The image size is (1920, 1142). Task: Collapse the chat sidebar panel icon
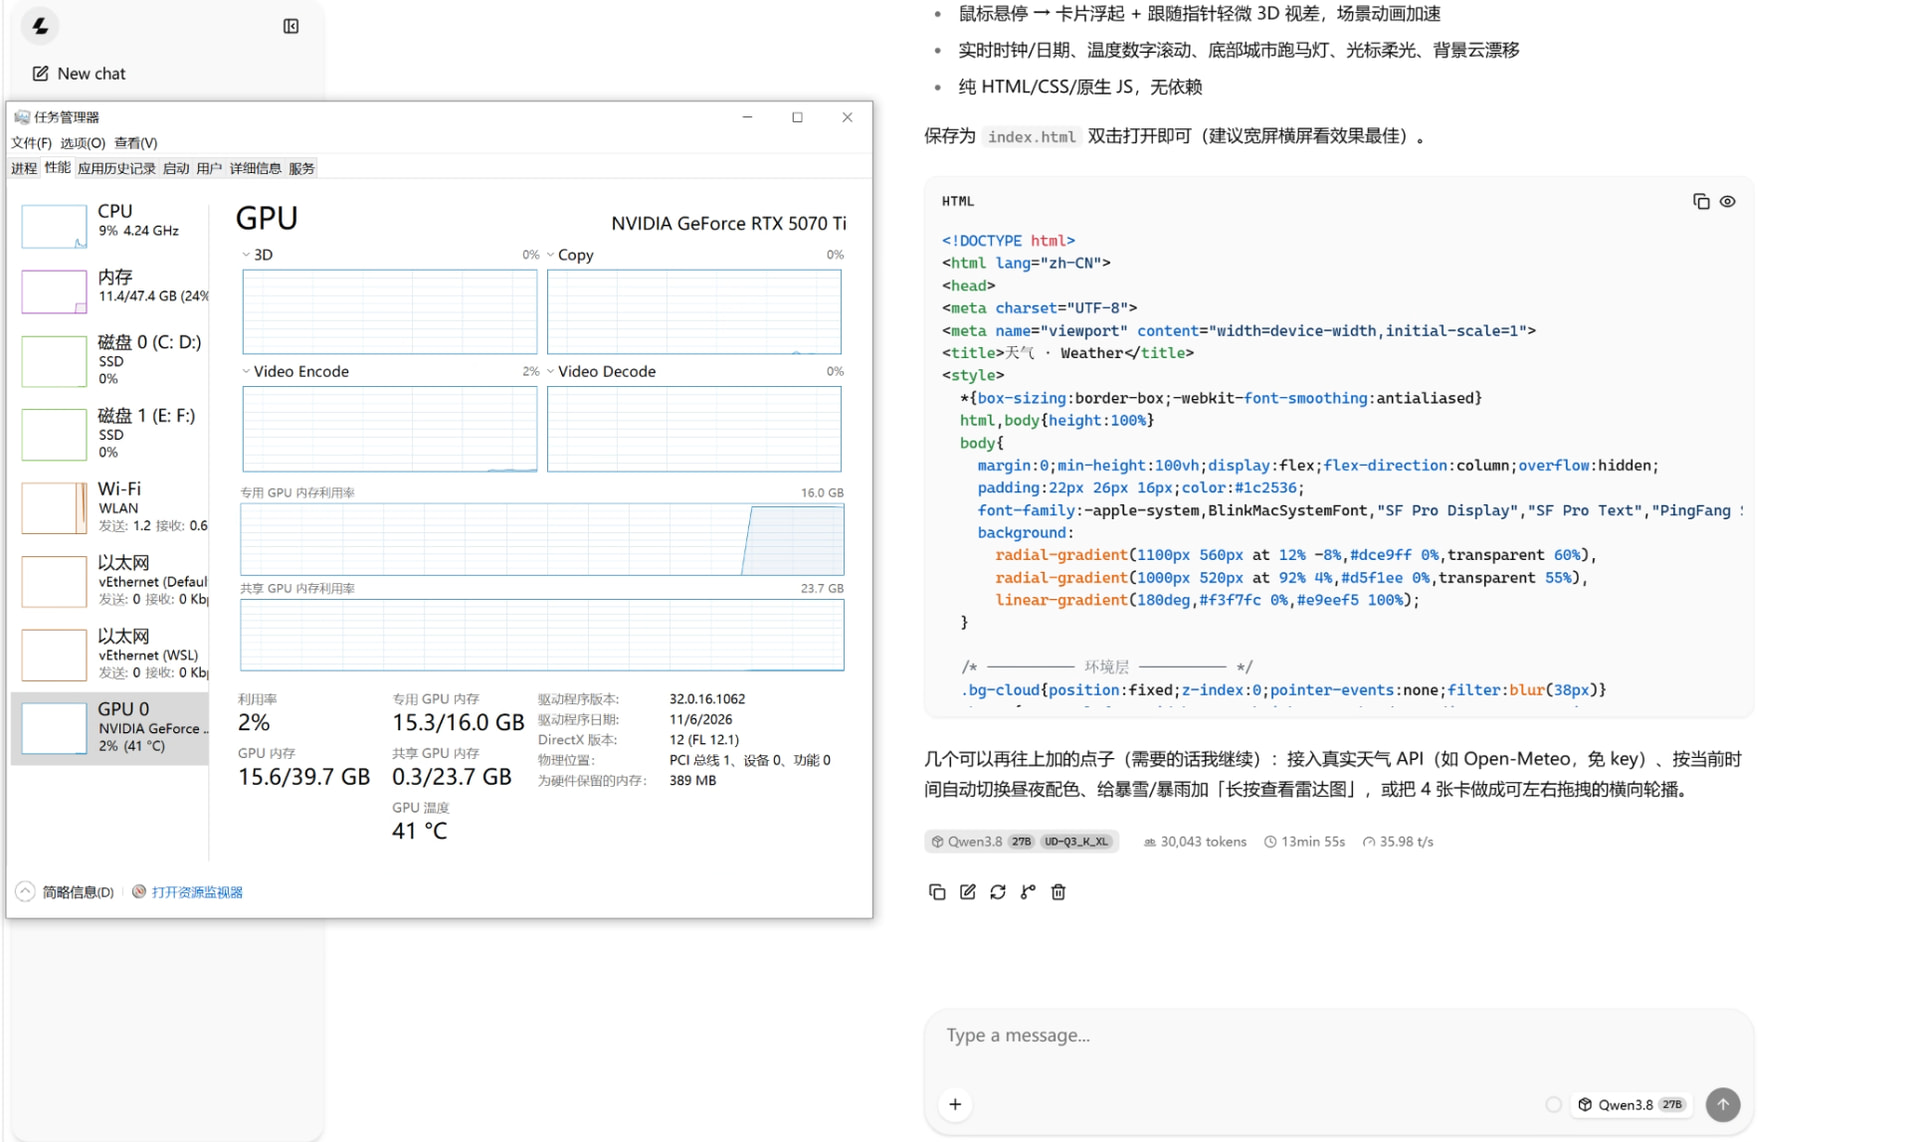(291, 26)
